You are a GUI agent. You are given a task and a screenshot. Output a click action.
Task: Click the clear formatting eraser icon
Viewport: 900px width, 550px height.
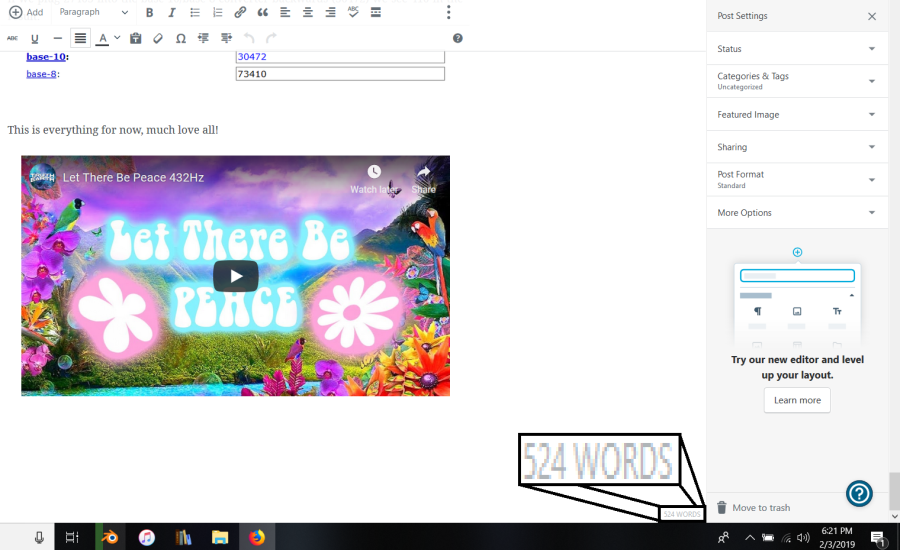(x=158, y=38)
